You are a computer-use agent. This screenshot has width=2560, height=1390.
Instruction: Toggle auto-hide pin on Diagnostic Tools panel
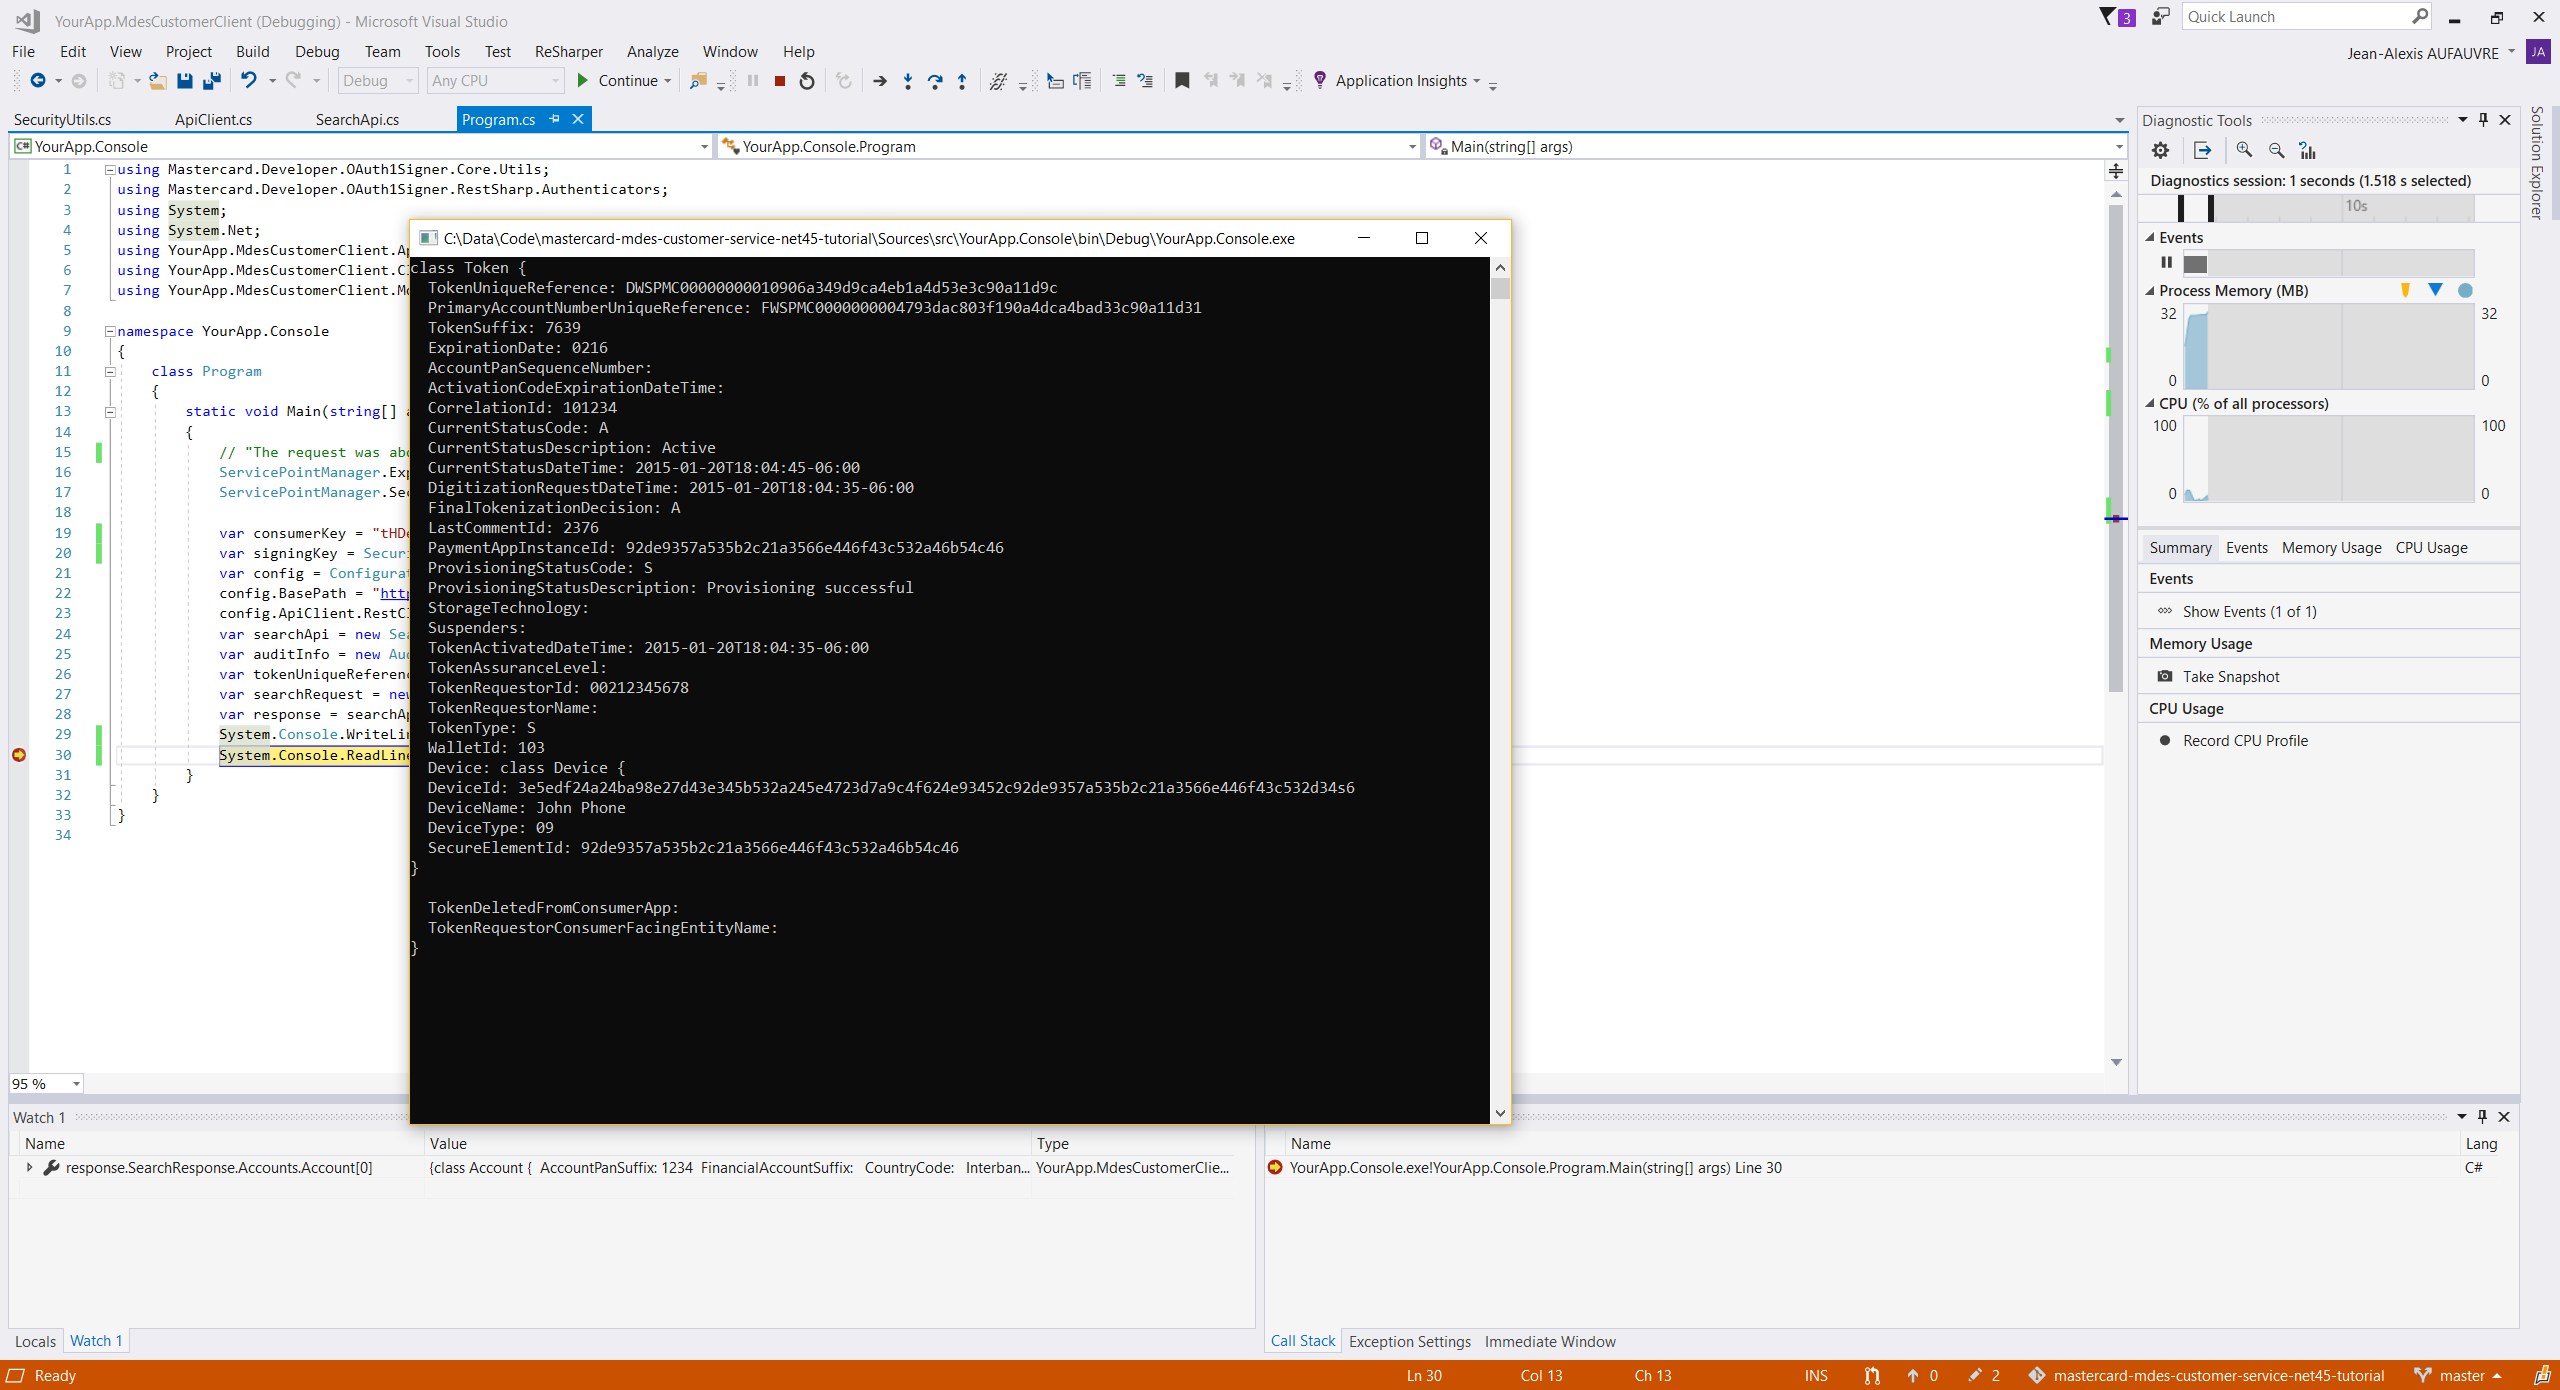click(x=2483, y=120)
